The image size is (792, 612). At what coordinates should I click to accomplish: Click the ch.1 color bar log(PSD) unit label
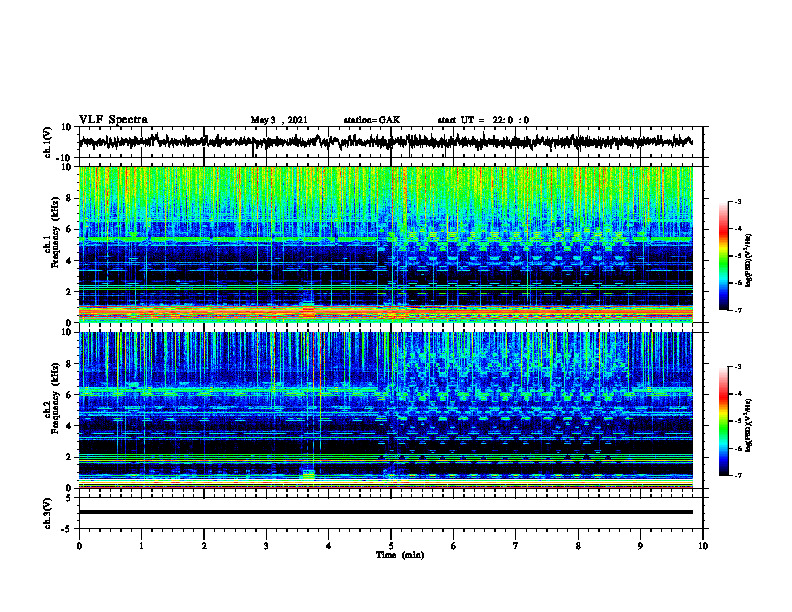point(749,260)
